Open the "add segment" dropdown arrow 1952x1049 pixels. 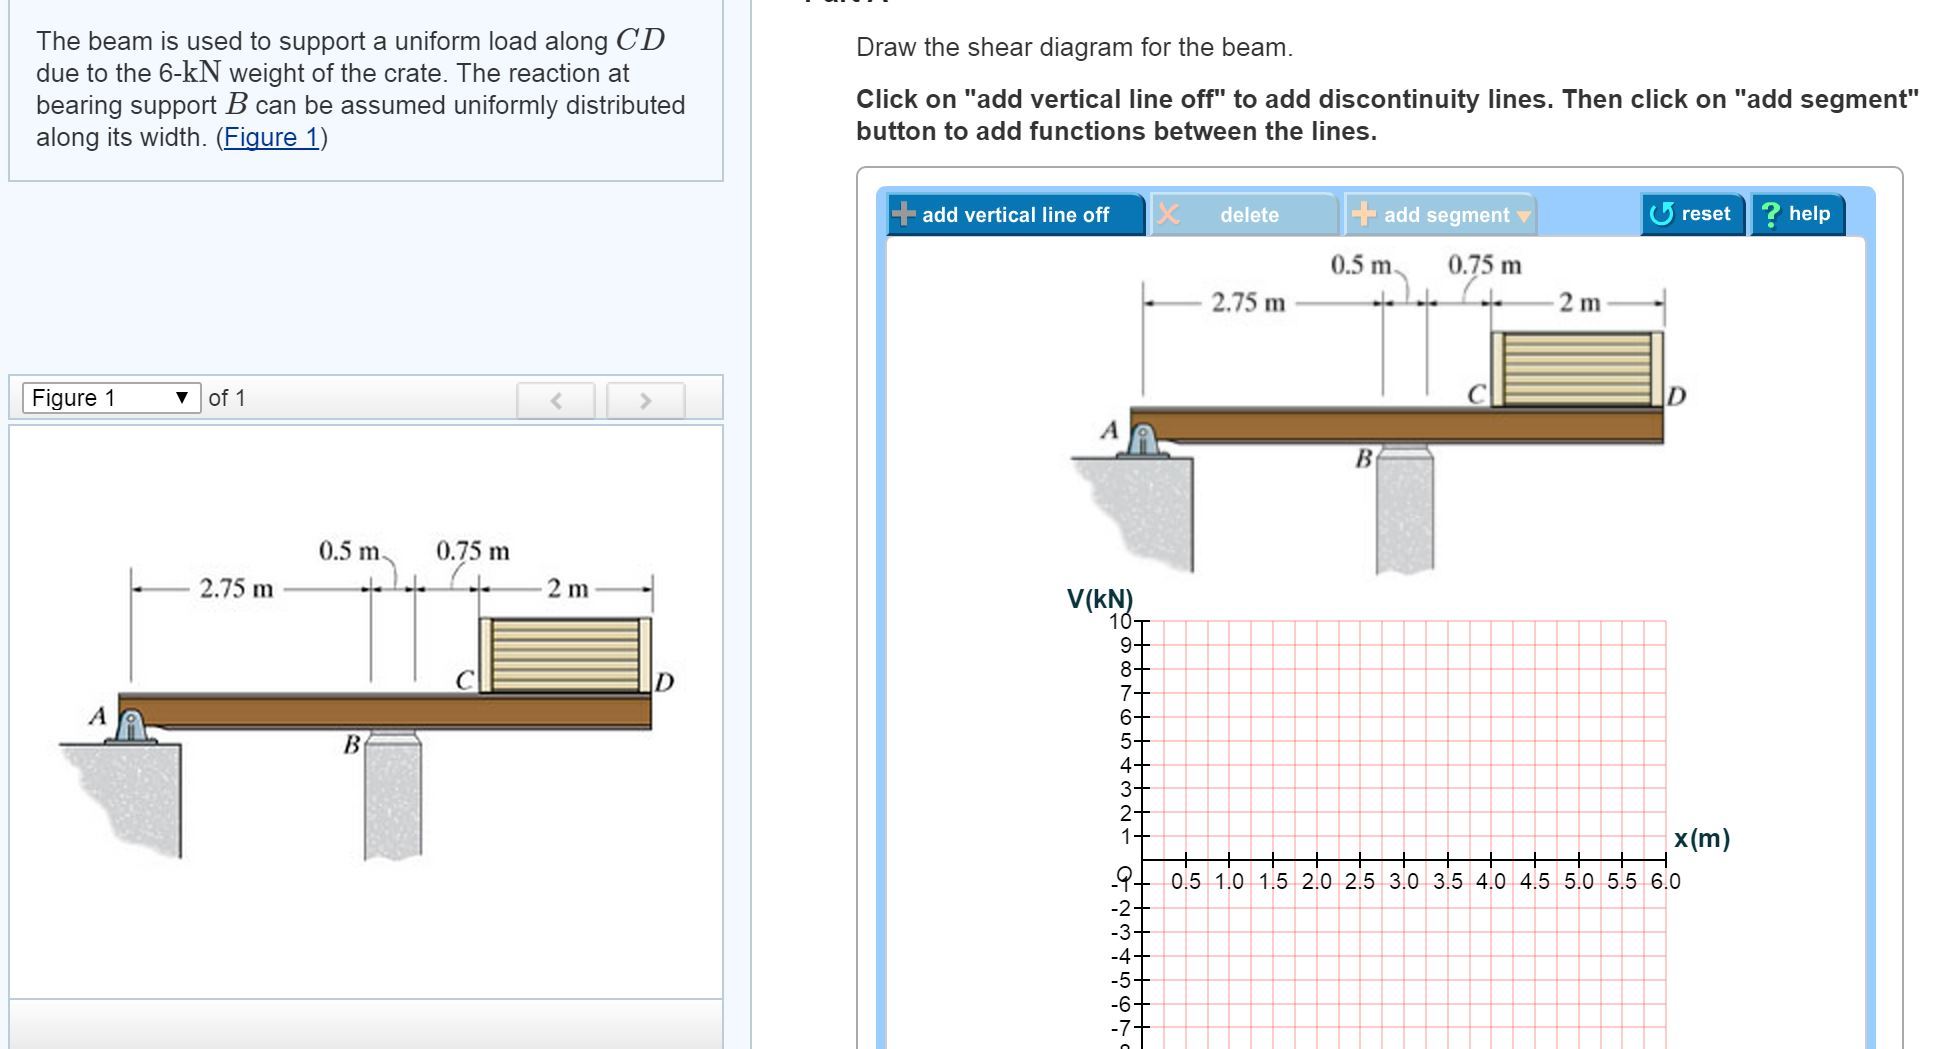[x=1522, y=215]
